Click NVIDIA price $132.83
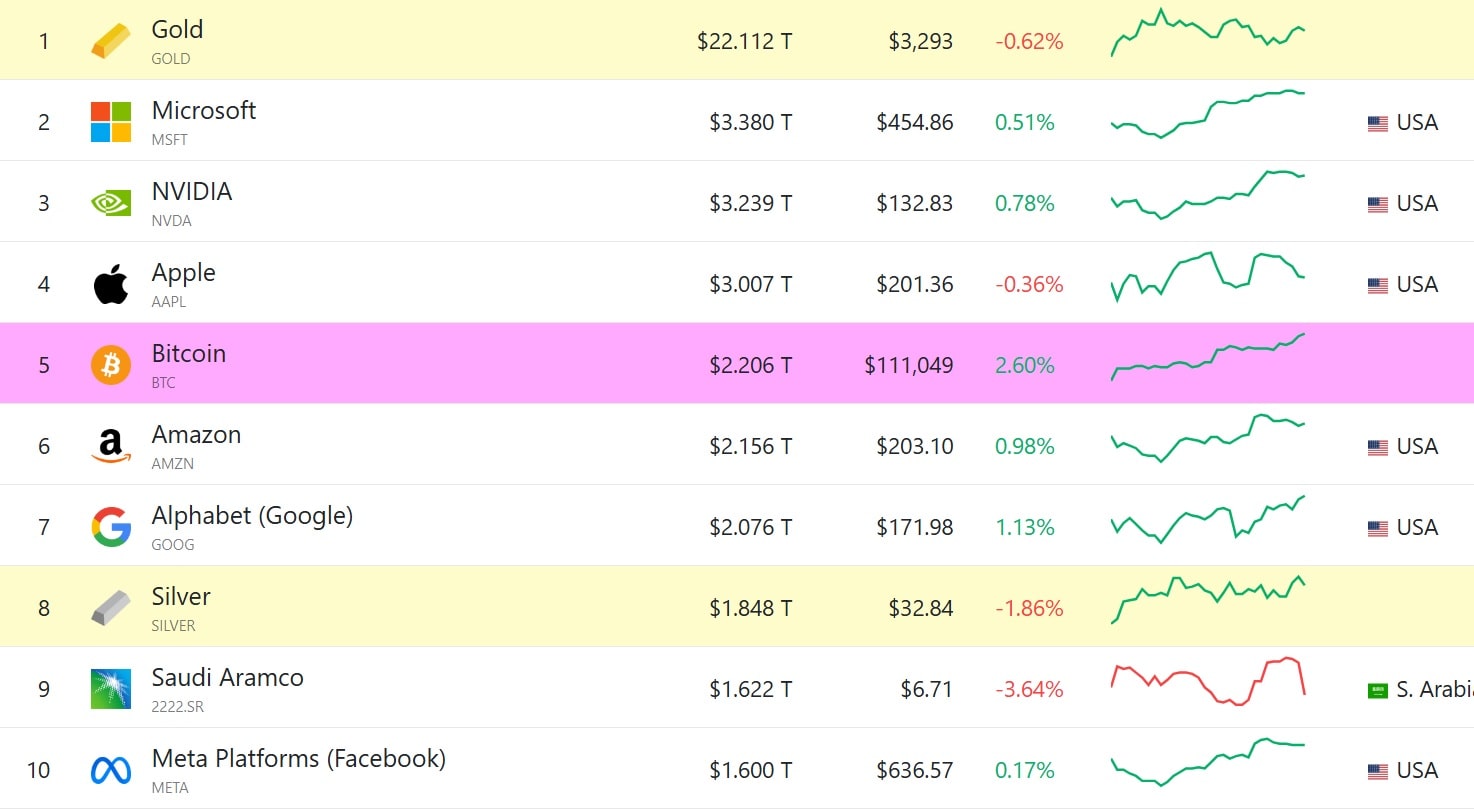The height and width of the screenshot is (809, 1474). coord(915,204)
